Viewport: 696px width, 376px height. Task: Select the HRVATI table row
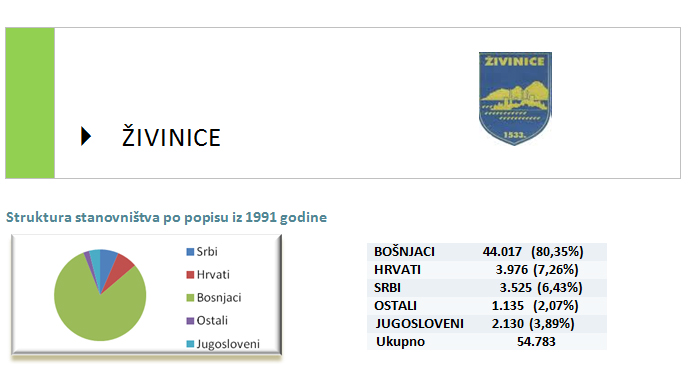click(x=487, y=270)
